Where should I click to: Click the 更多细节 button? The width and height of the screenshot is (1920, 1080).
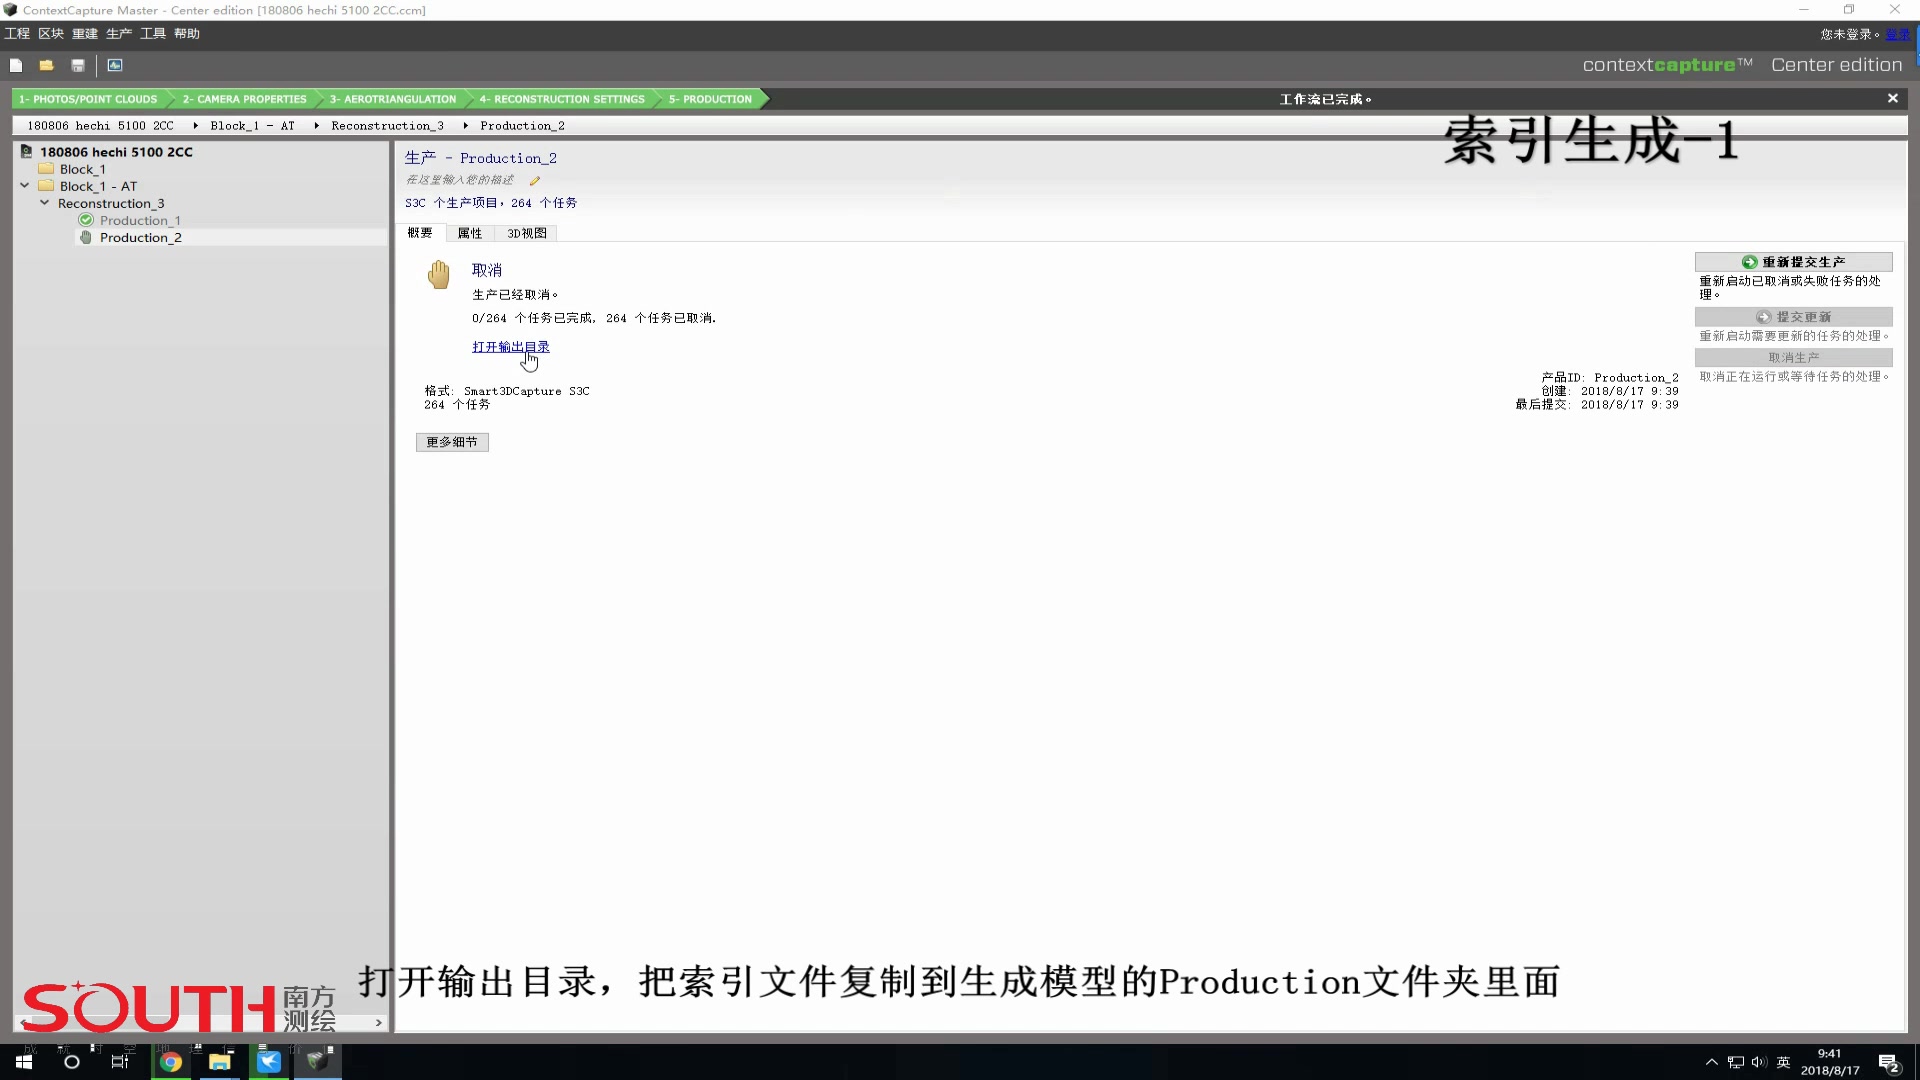[454, 440]
